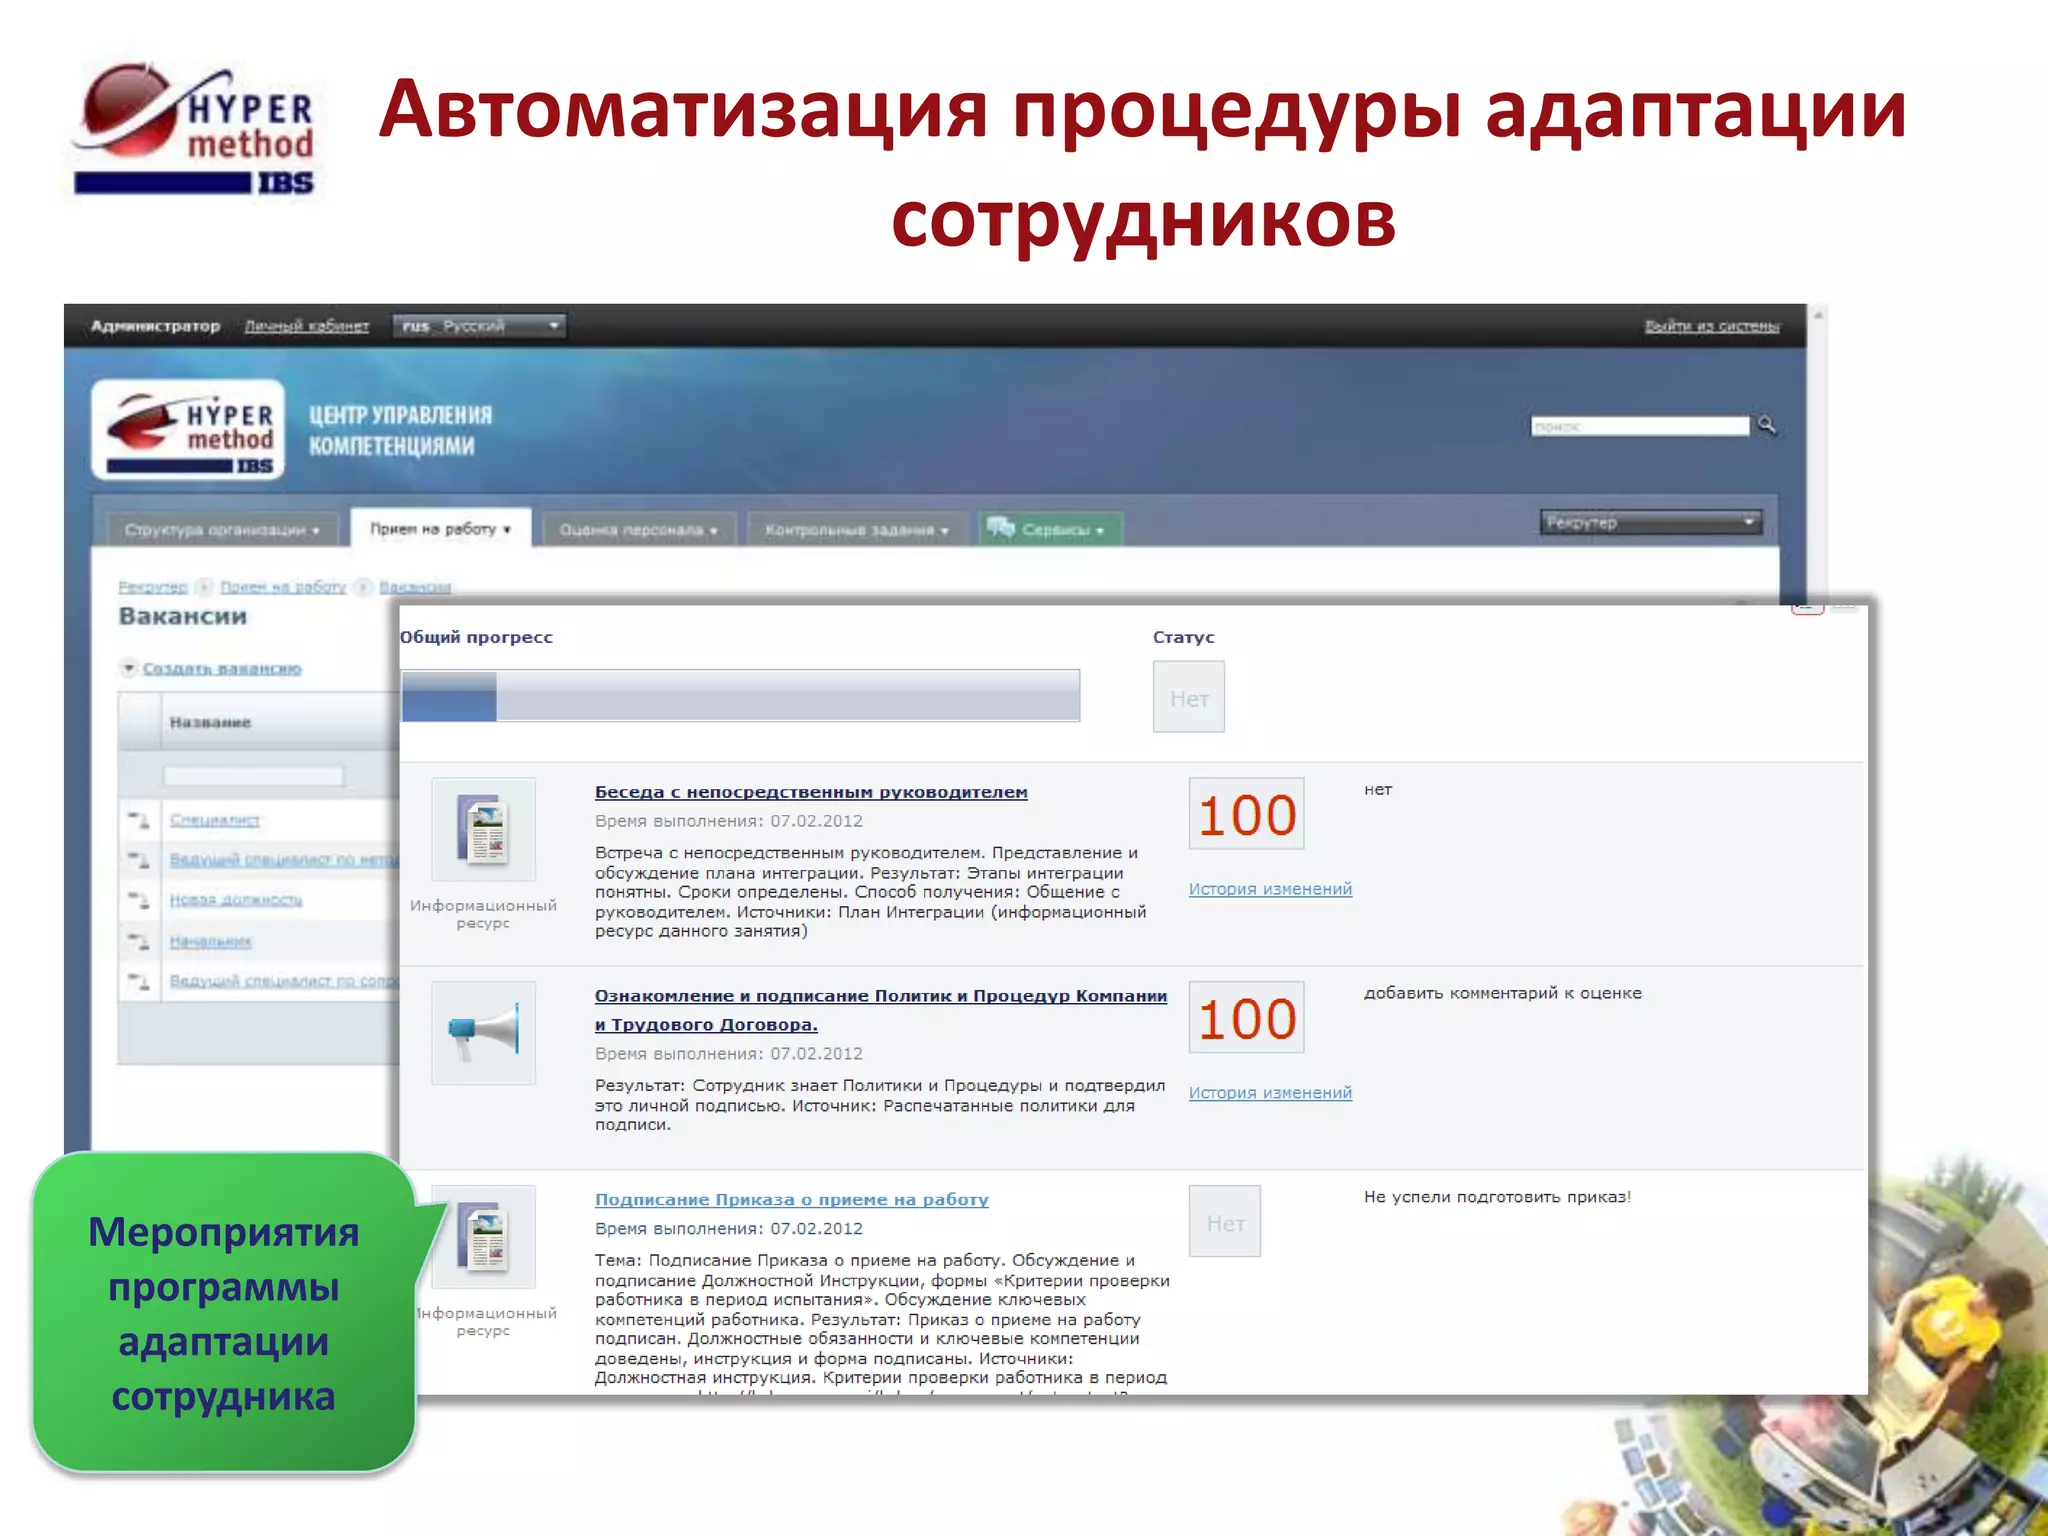Click the 100 score for Беседа с руководителем

pyautogui.click(x=1247, y=814)
